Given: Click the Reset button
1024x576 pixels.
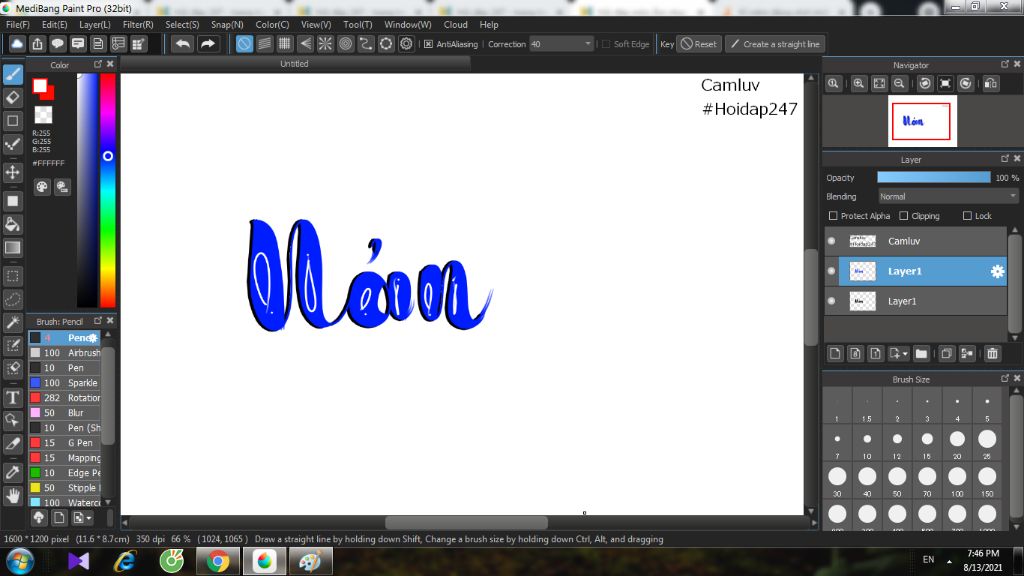Looking at the screenshot, I should 699,44.
